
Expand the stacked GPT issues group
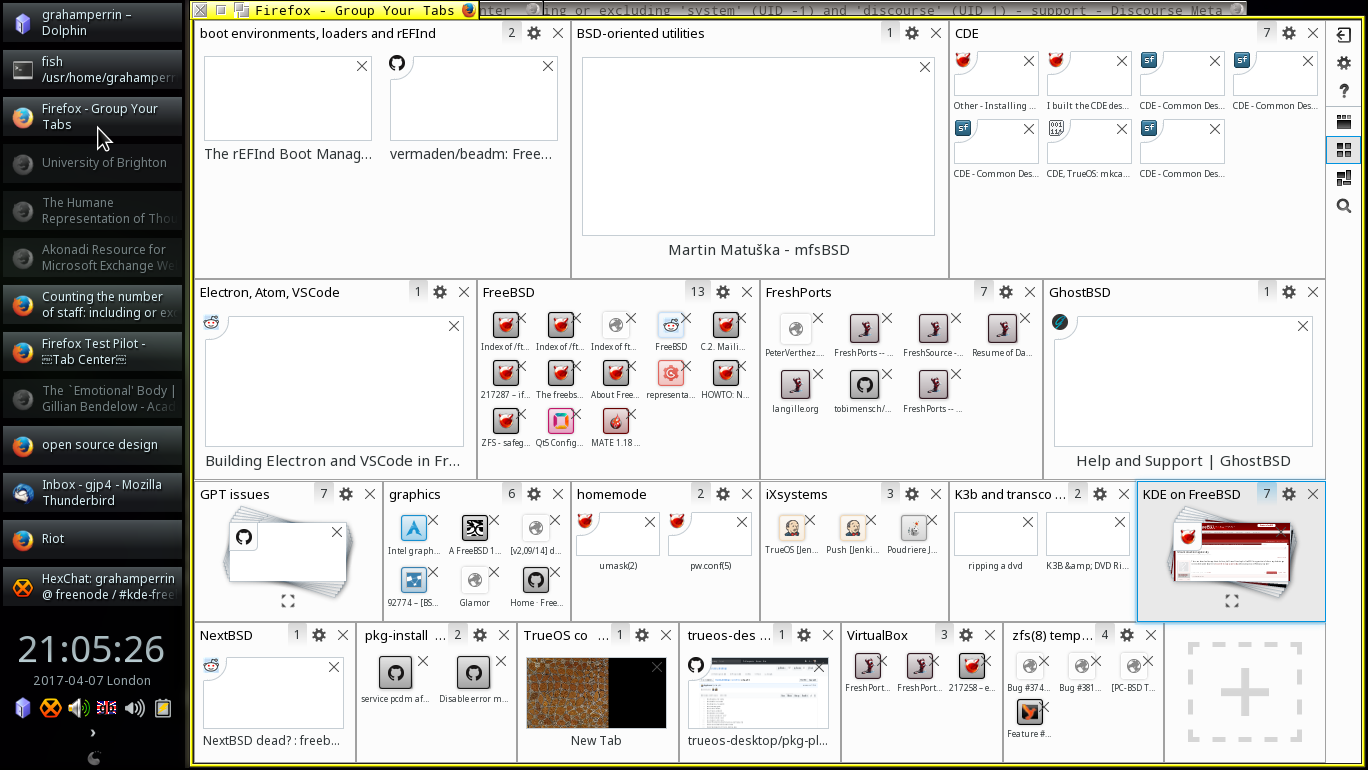(x=288, y=601)
